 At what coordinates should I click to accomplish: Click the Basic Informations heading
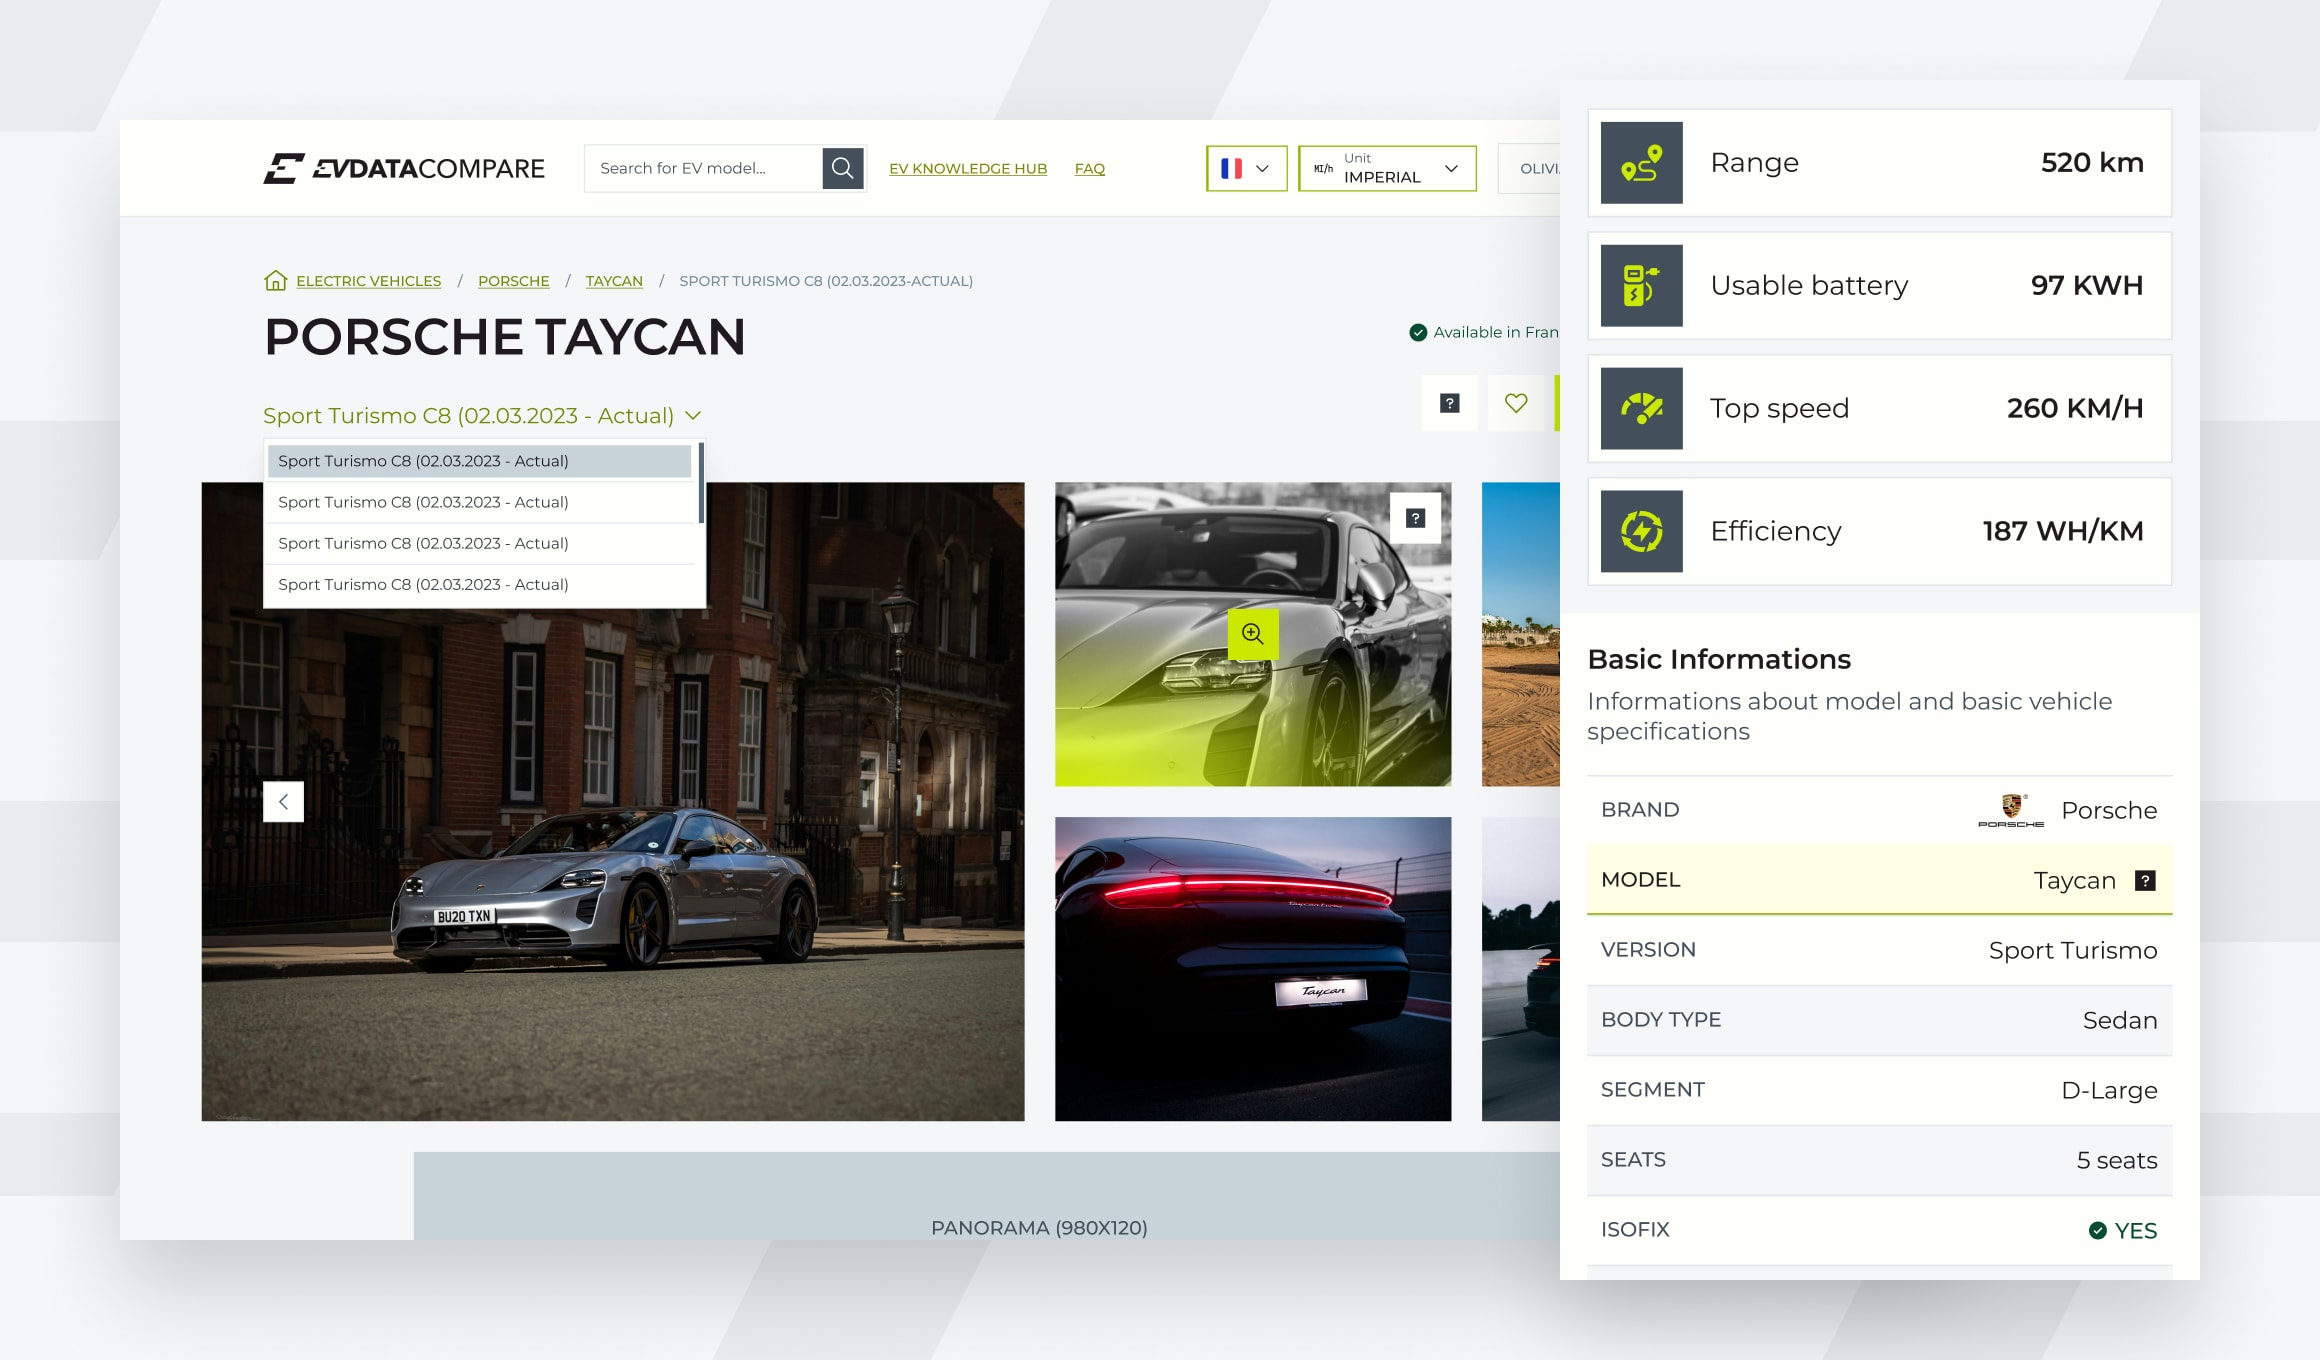[1719, 659]
